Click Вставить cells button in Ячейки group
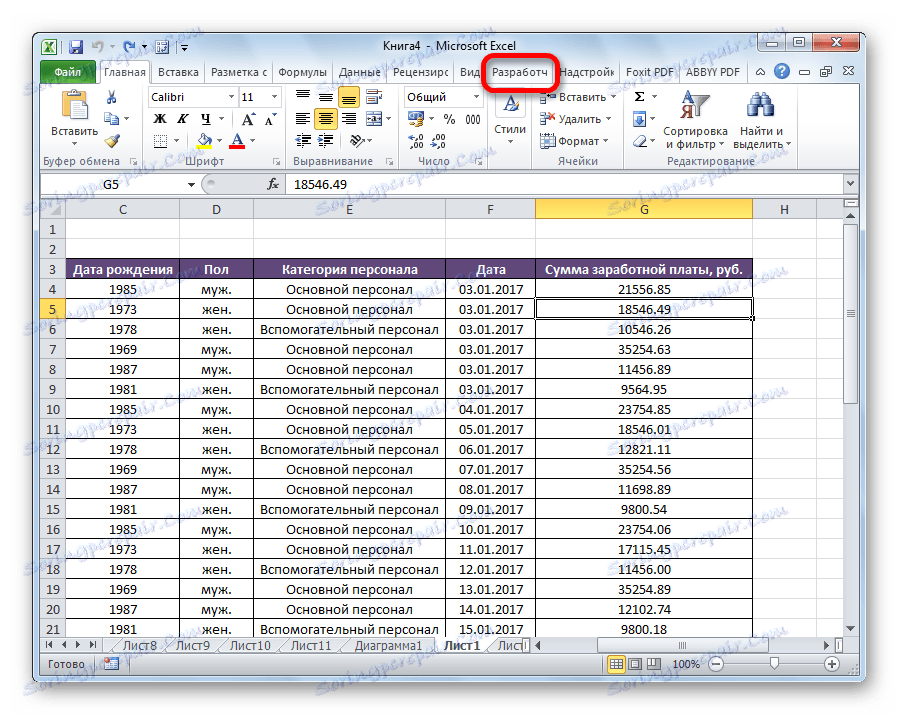The image size is (899, 715). coord(577,97)
